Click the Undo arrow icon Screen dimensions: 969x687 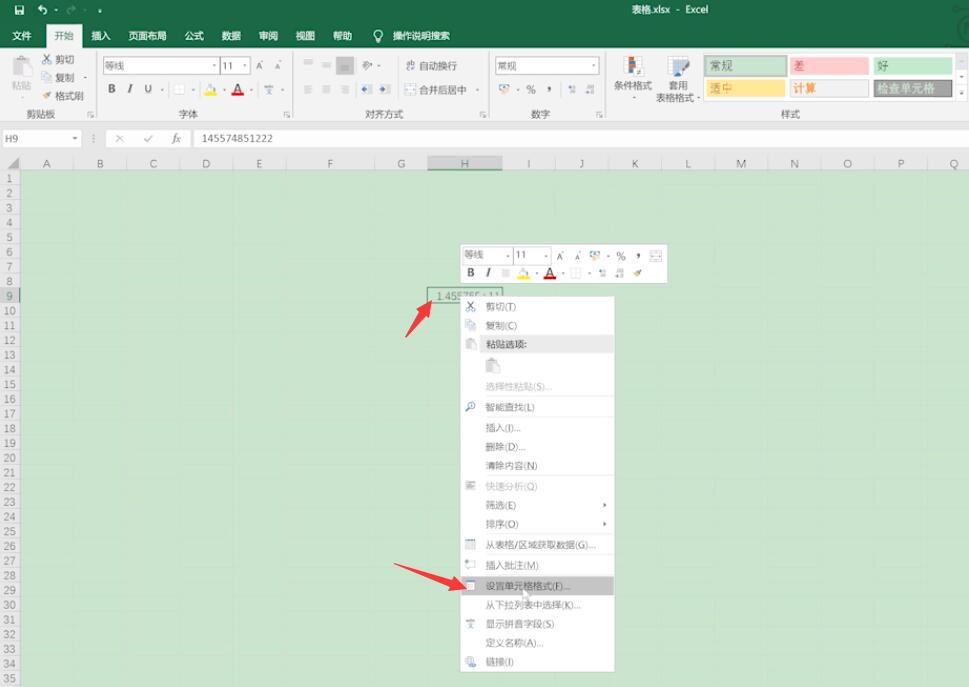click(42, 10)
